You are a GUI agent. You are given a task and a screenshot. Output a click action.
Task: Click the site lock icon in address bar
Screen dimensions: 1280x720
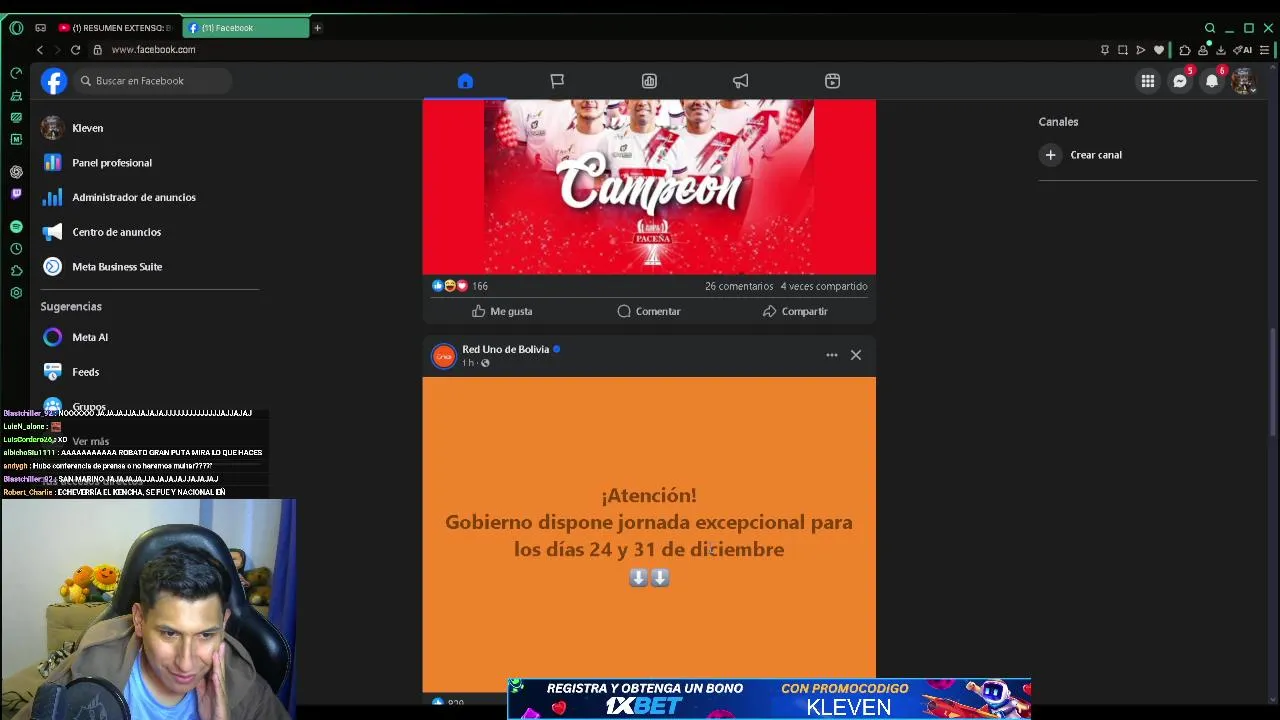point(97,50)
